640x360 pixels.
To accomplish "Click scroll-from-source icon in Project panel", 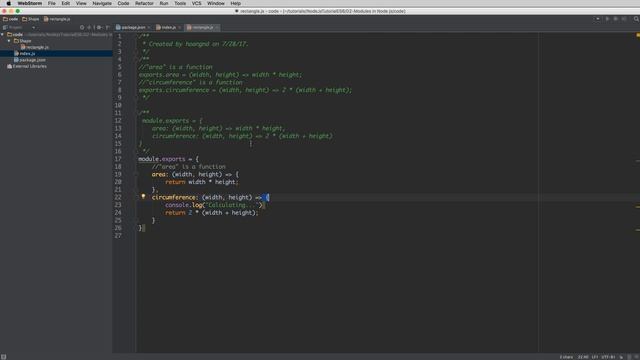I will pyautogui.click(x=82, y=27).
